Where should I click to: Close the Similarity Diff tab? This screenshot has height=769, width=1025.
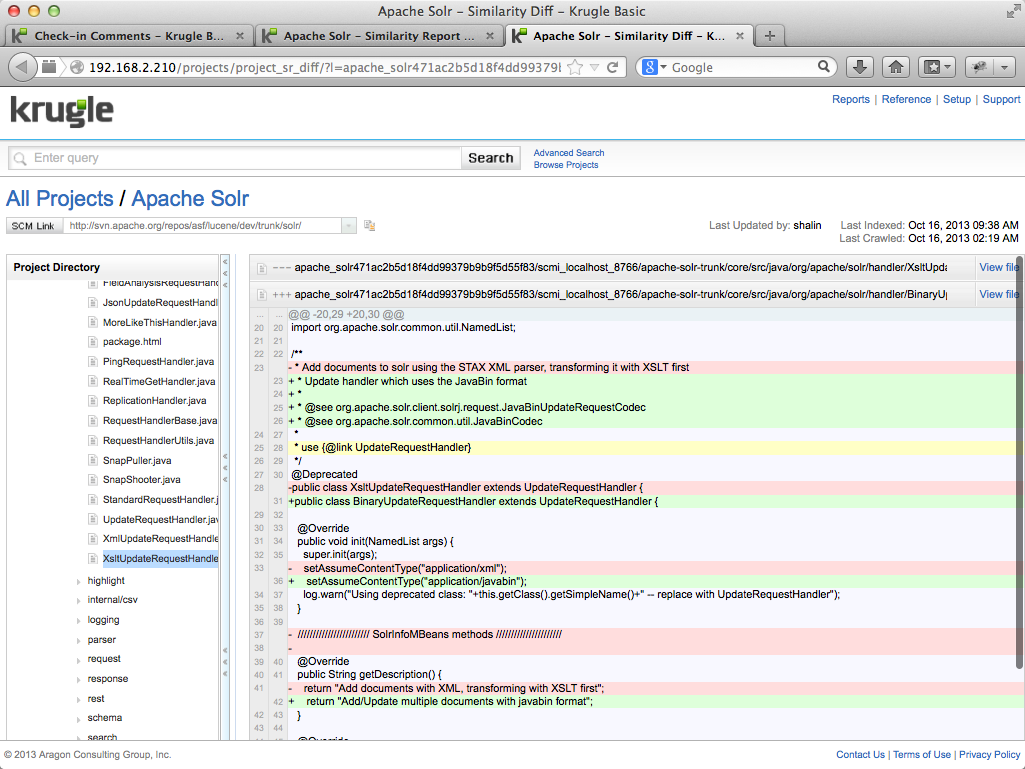click(740, 36)
